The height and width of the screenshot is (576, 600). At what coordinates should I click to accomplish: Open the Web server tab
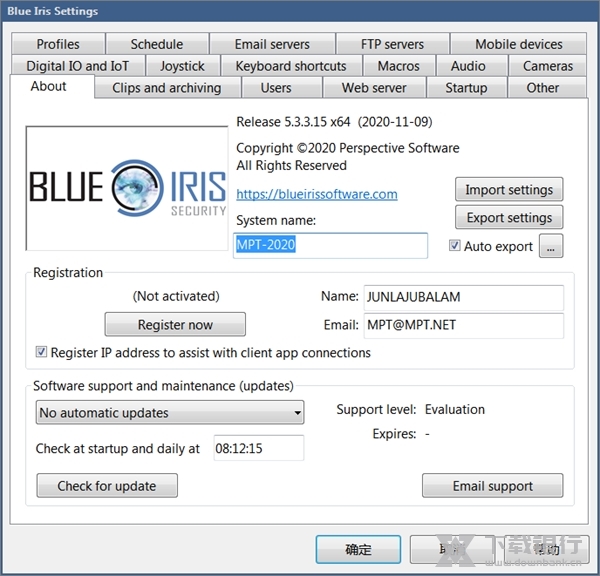(374, 88)
